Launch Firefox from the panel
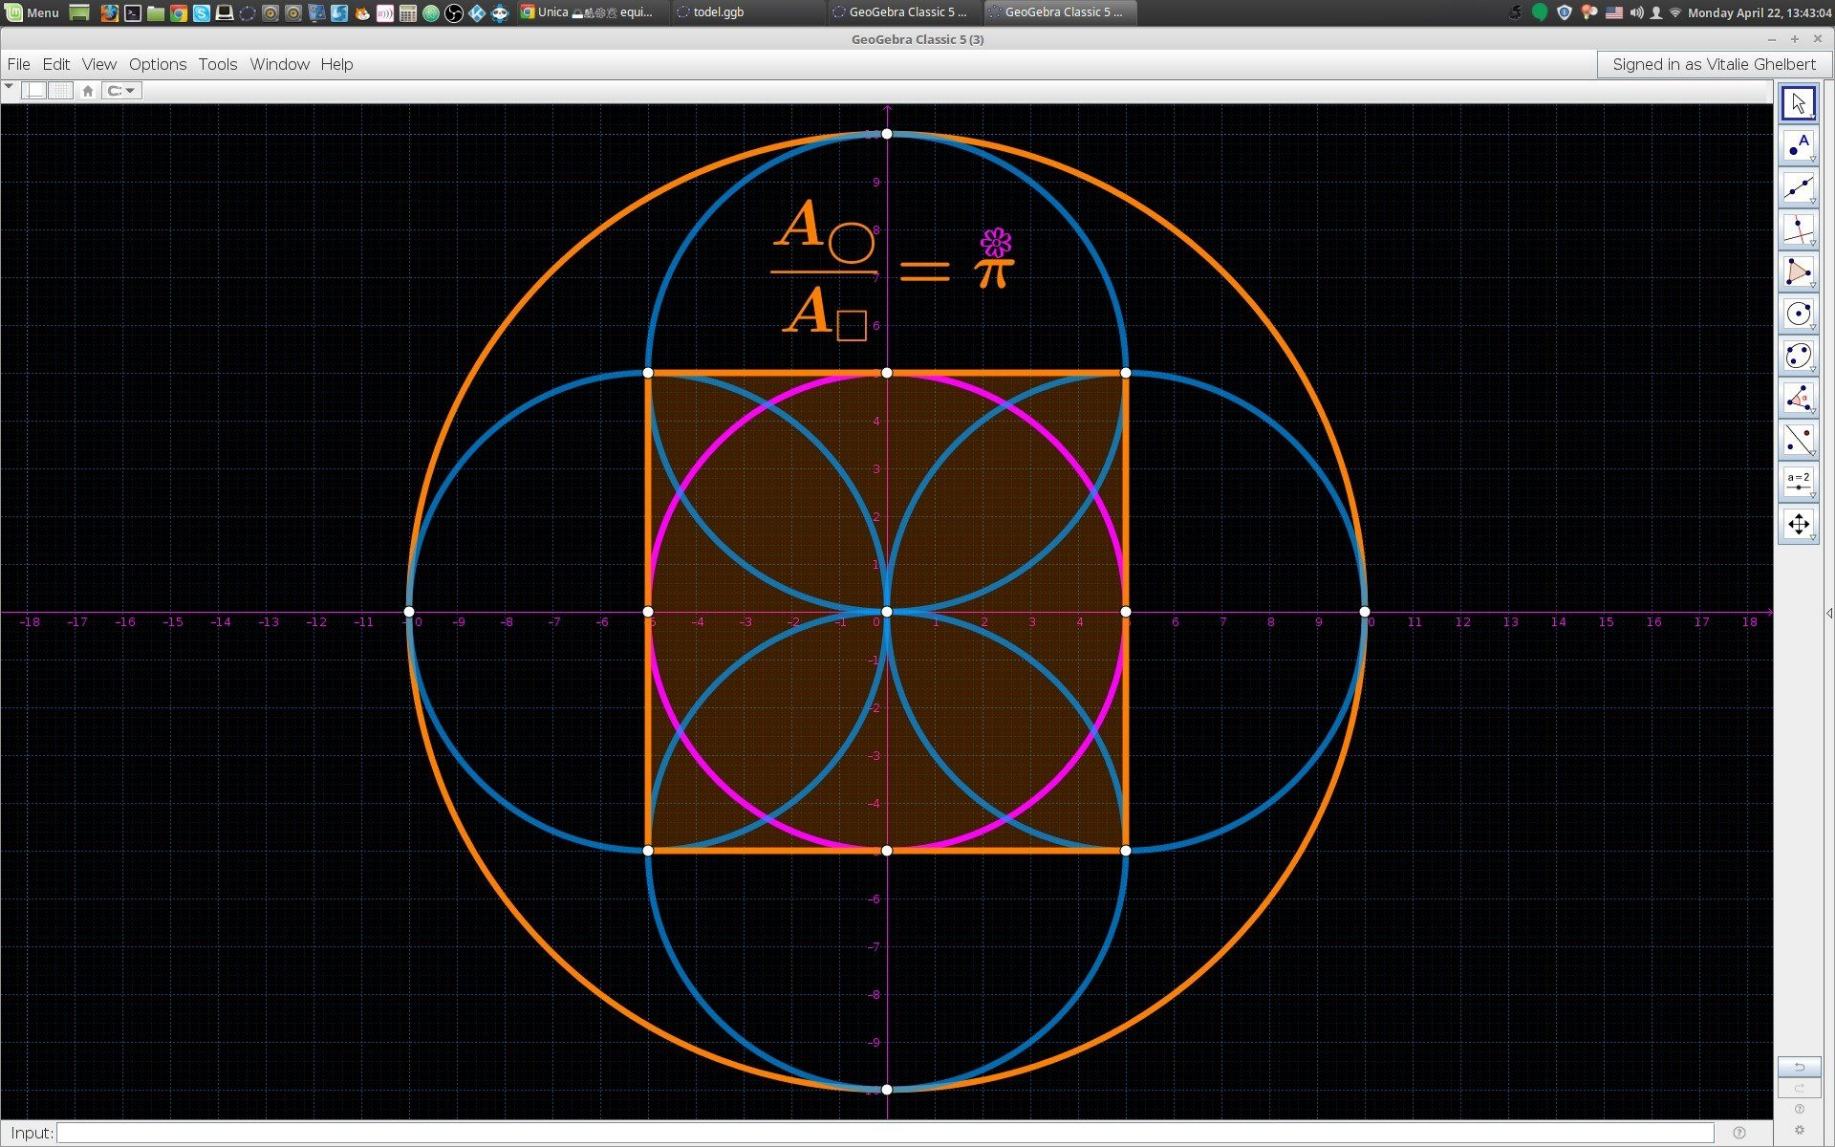 109,13
